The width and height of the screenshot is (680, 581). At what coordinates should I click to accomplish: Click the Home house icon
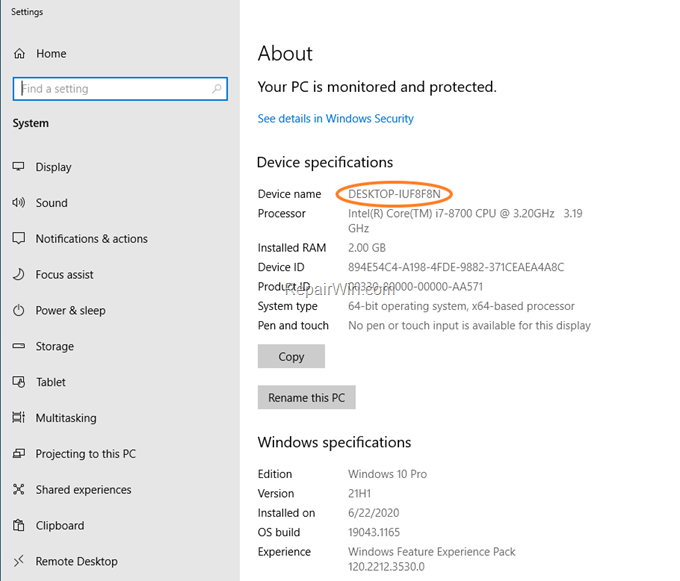click(20, 53)
